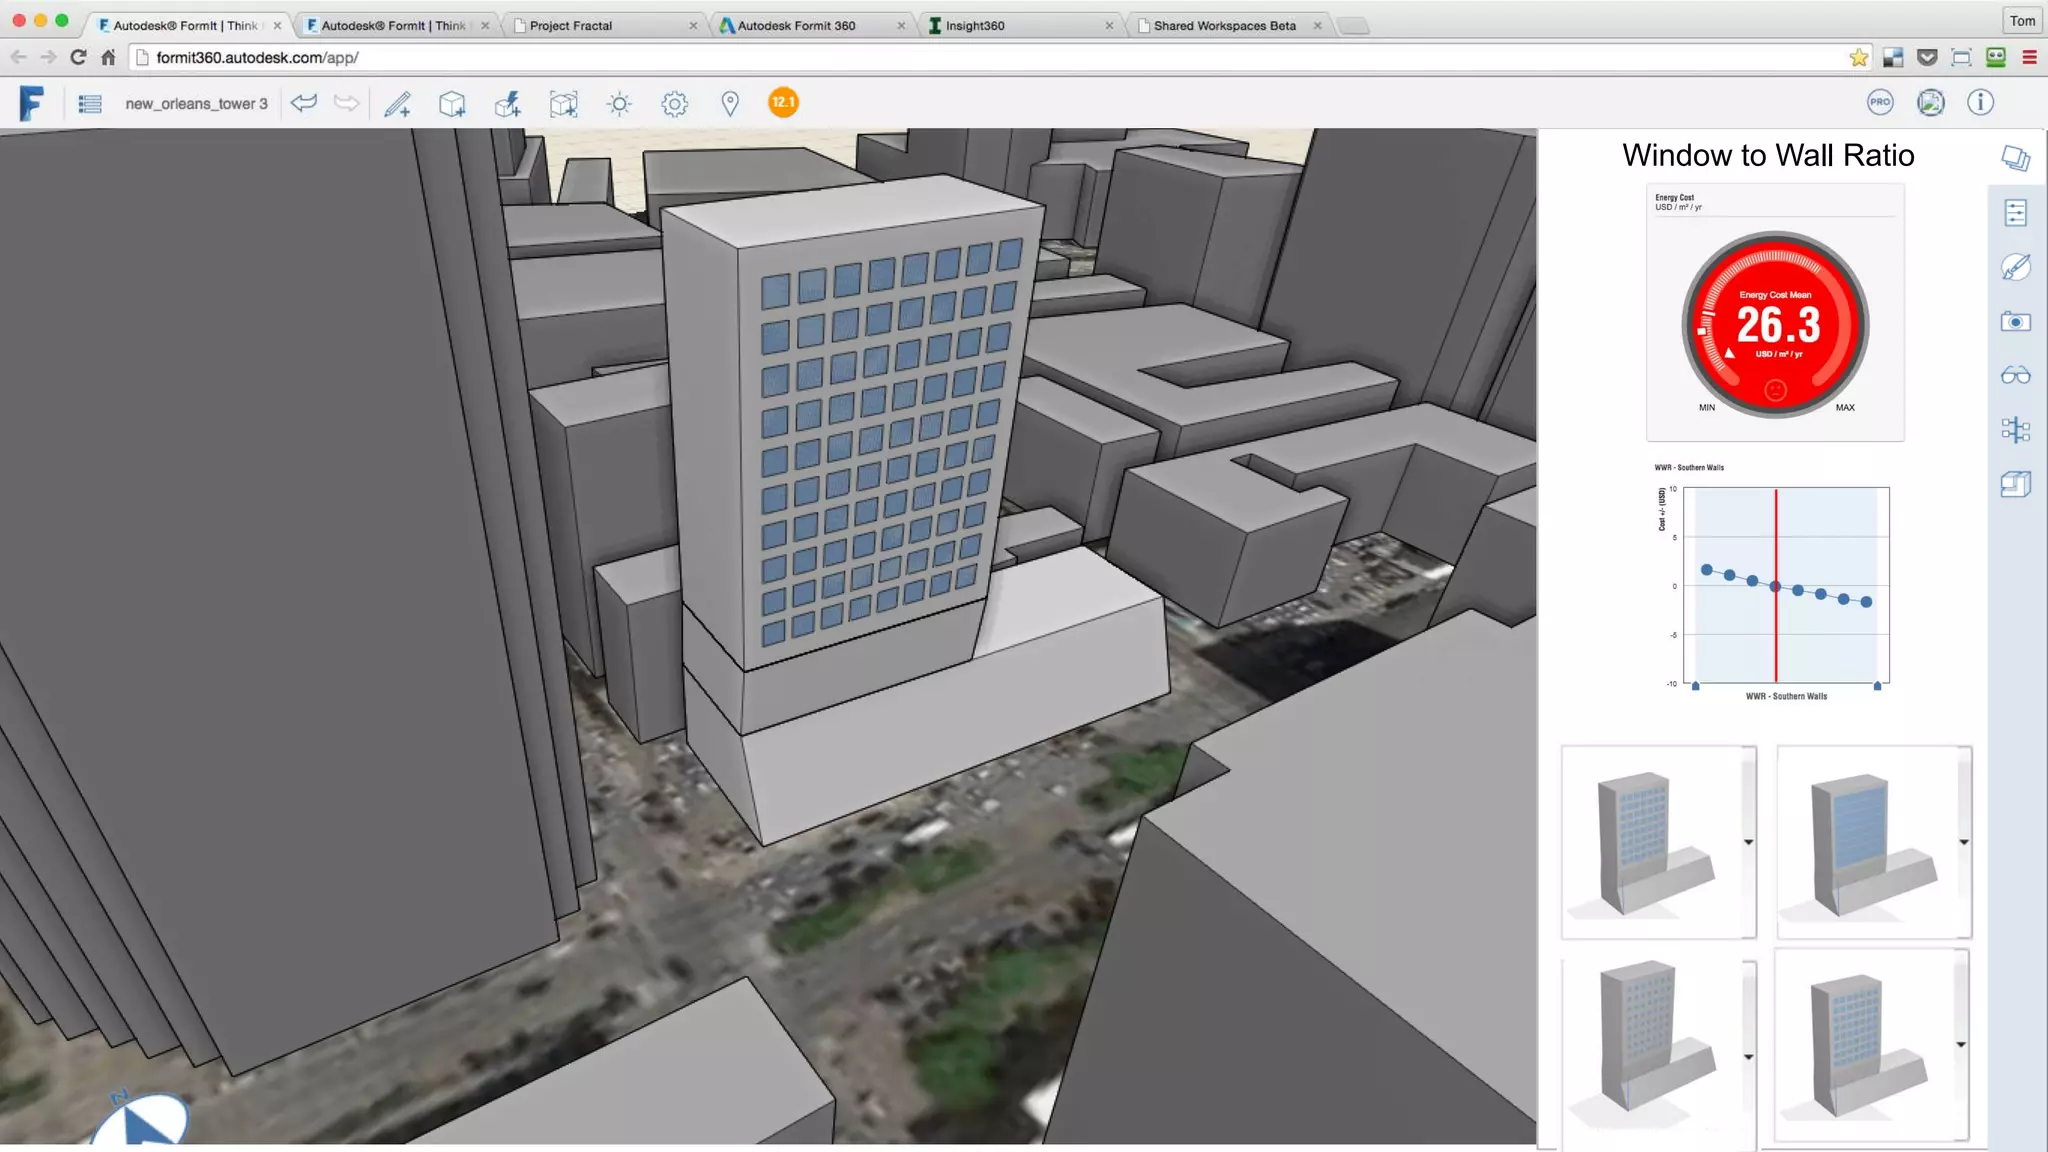Click the info icon in top toolbar

[1980, 102]
